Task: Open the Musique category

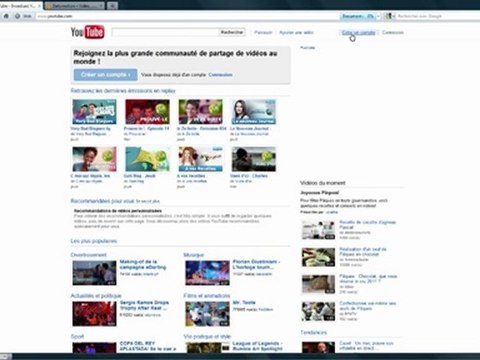Action: (x=194, y=255)
